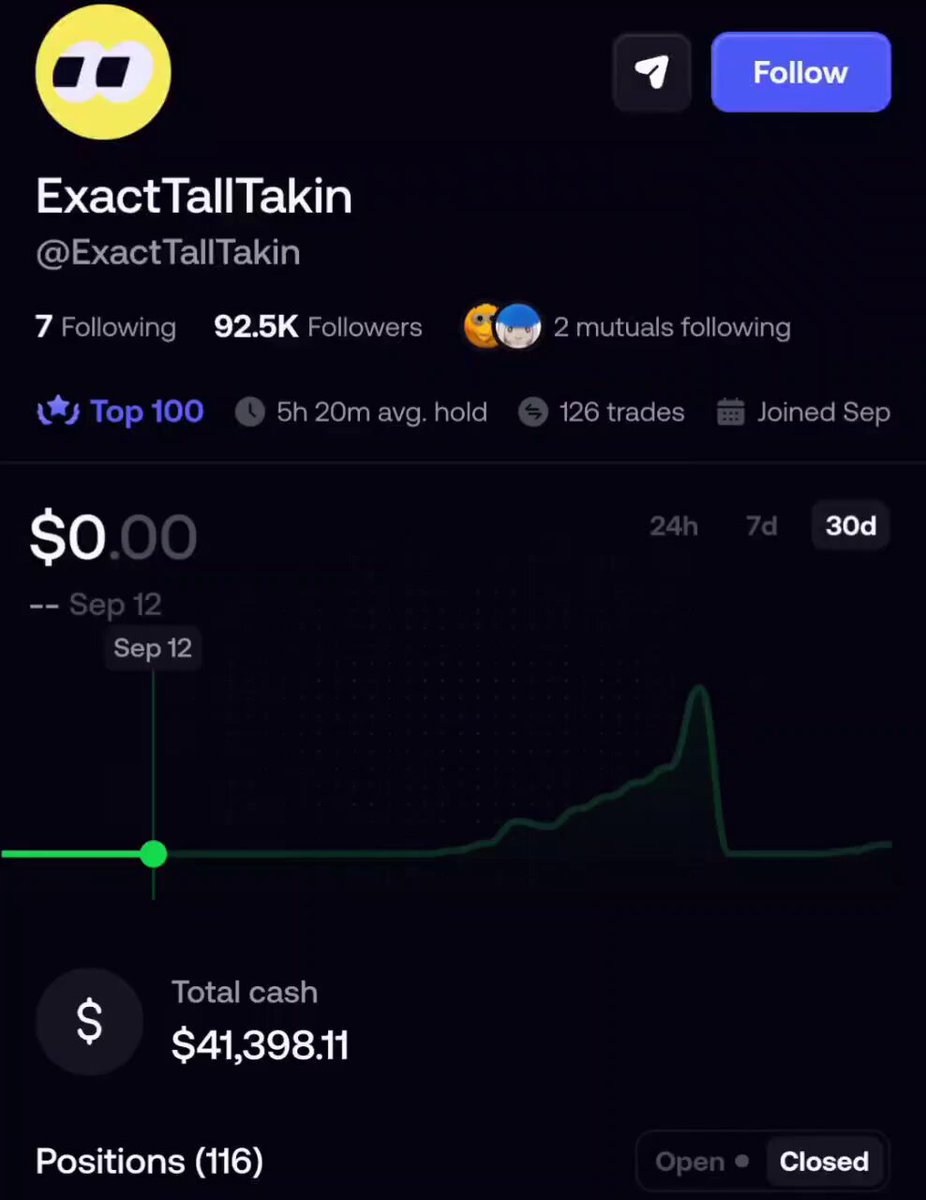Select the 30d chart range

(851, 526)
